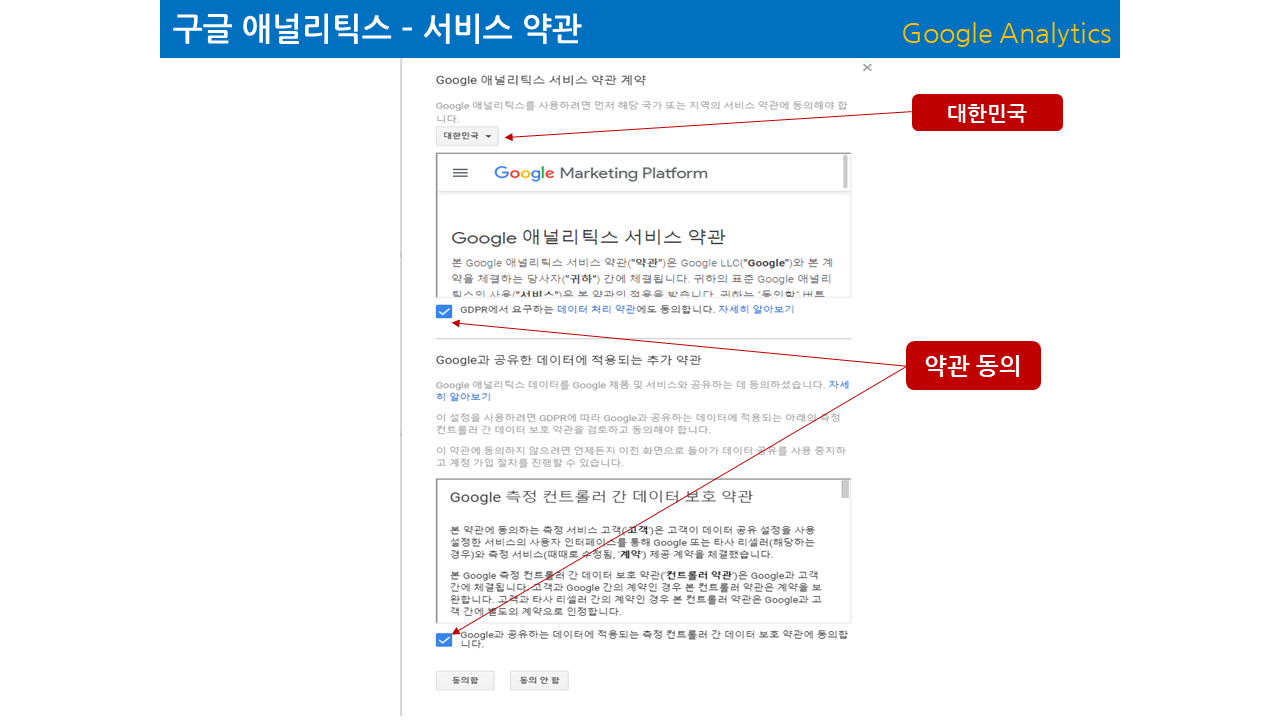Viewport: 1280px width, 720px height.
Task: Click the 동의 안 함 decline button
Action: (x=539, y=681)
